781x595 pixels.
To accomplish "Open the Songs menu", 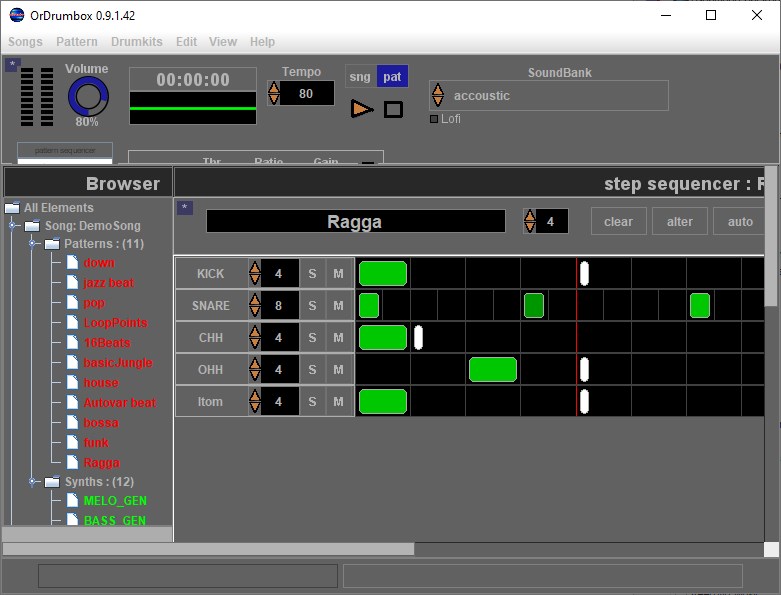I will click(x=25, y=42).
